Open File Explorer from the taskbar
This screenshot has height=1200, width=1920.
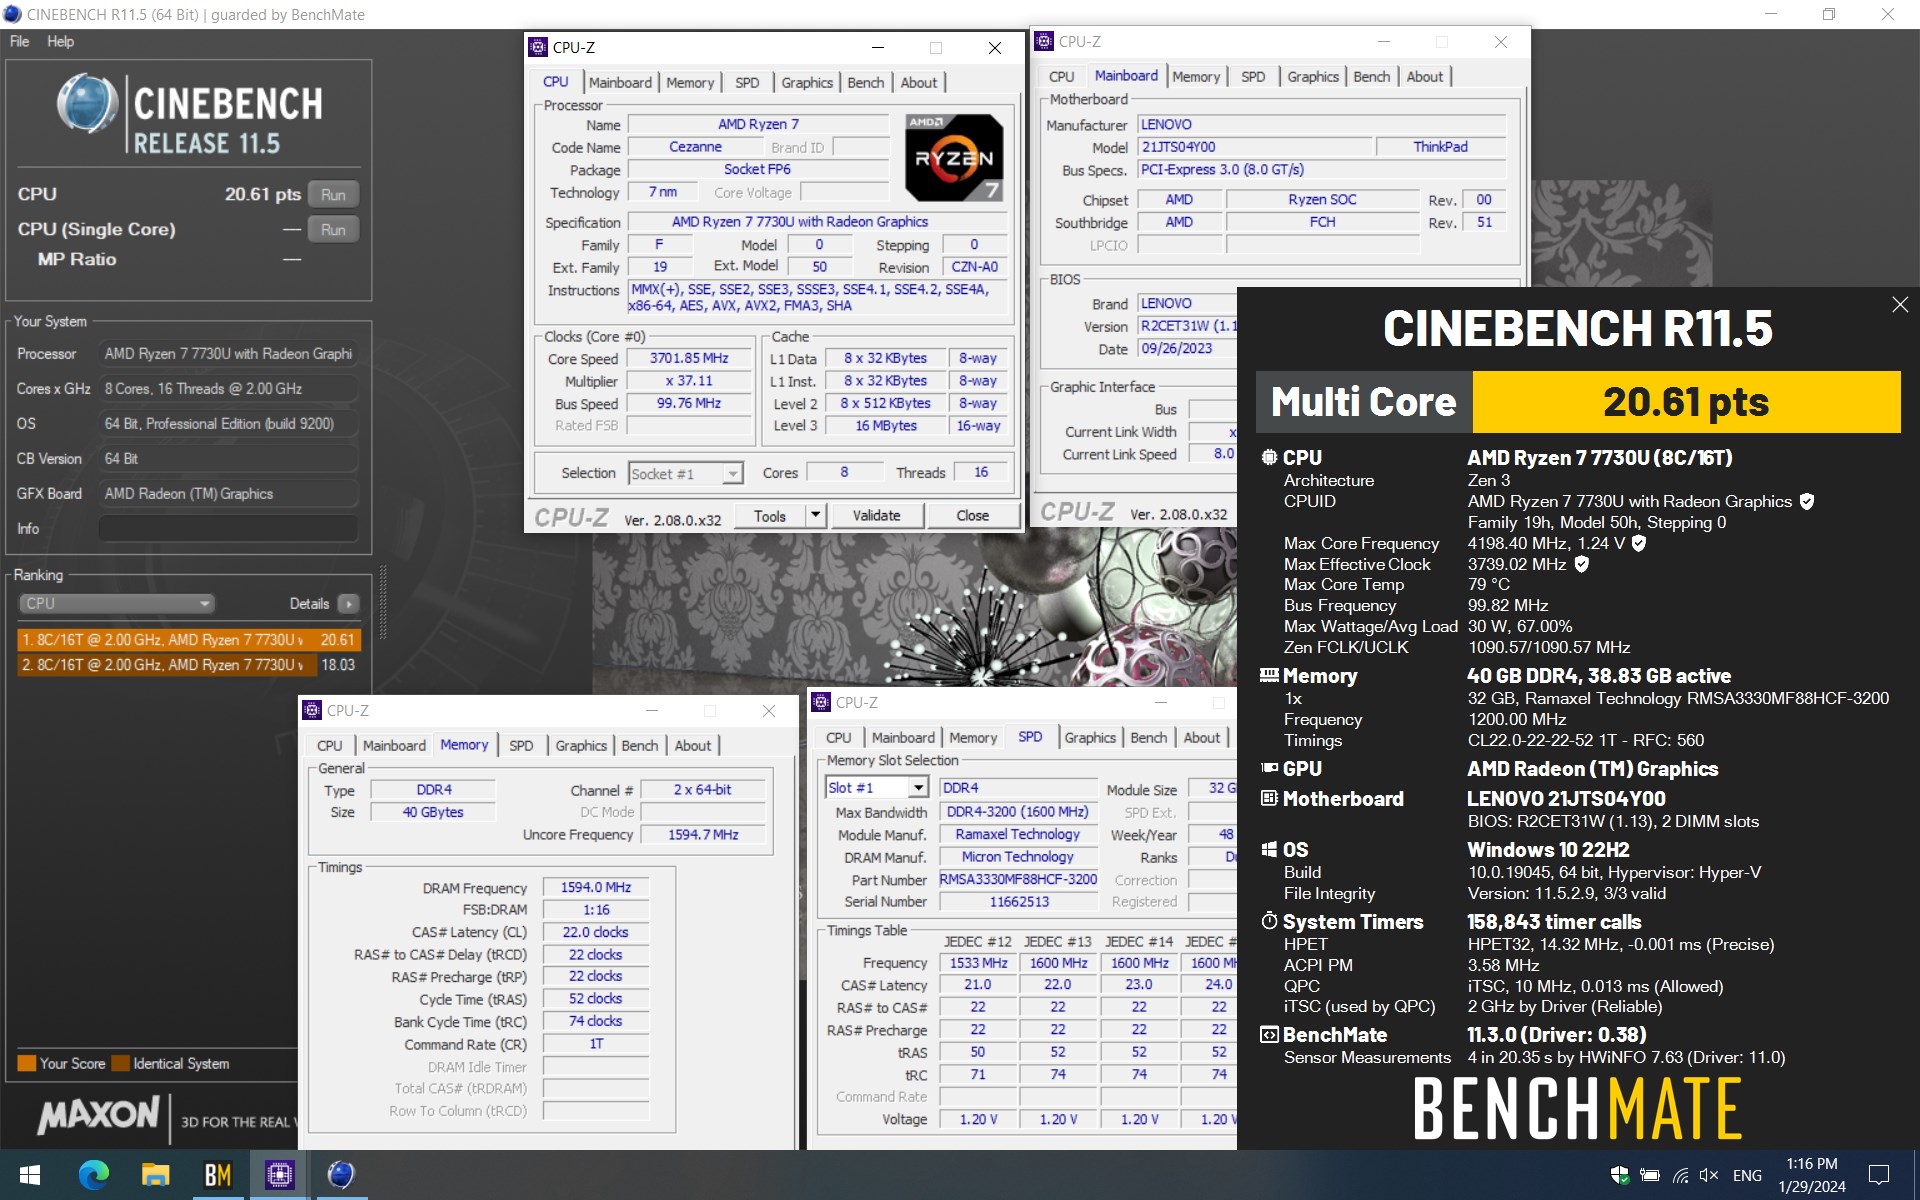coord(155,1175)
